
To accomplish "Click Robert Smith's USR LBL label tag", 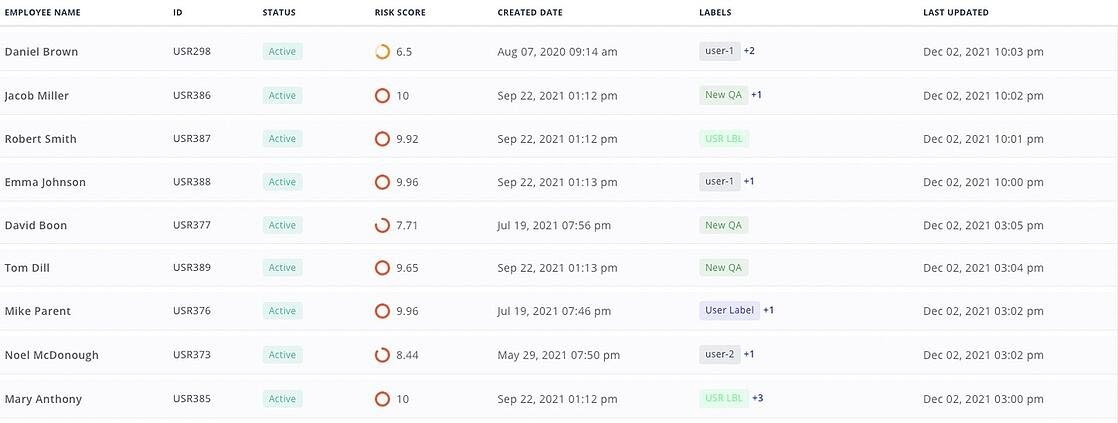I will coord(725,138).
